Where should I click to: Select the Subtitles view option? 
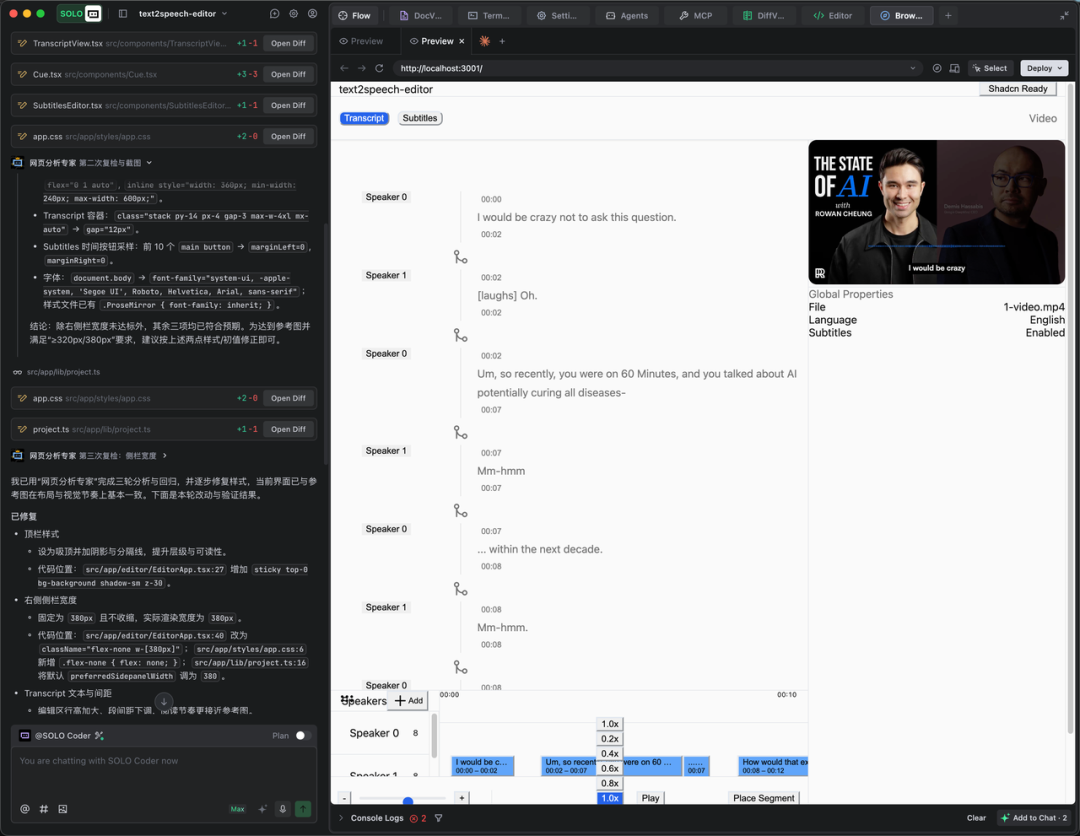coord(420,118)
